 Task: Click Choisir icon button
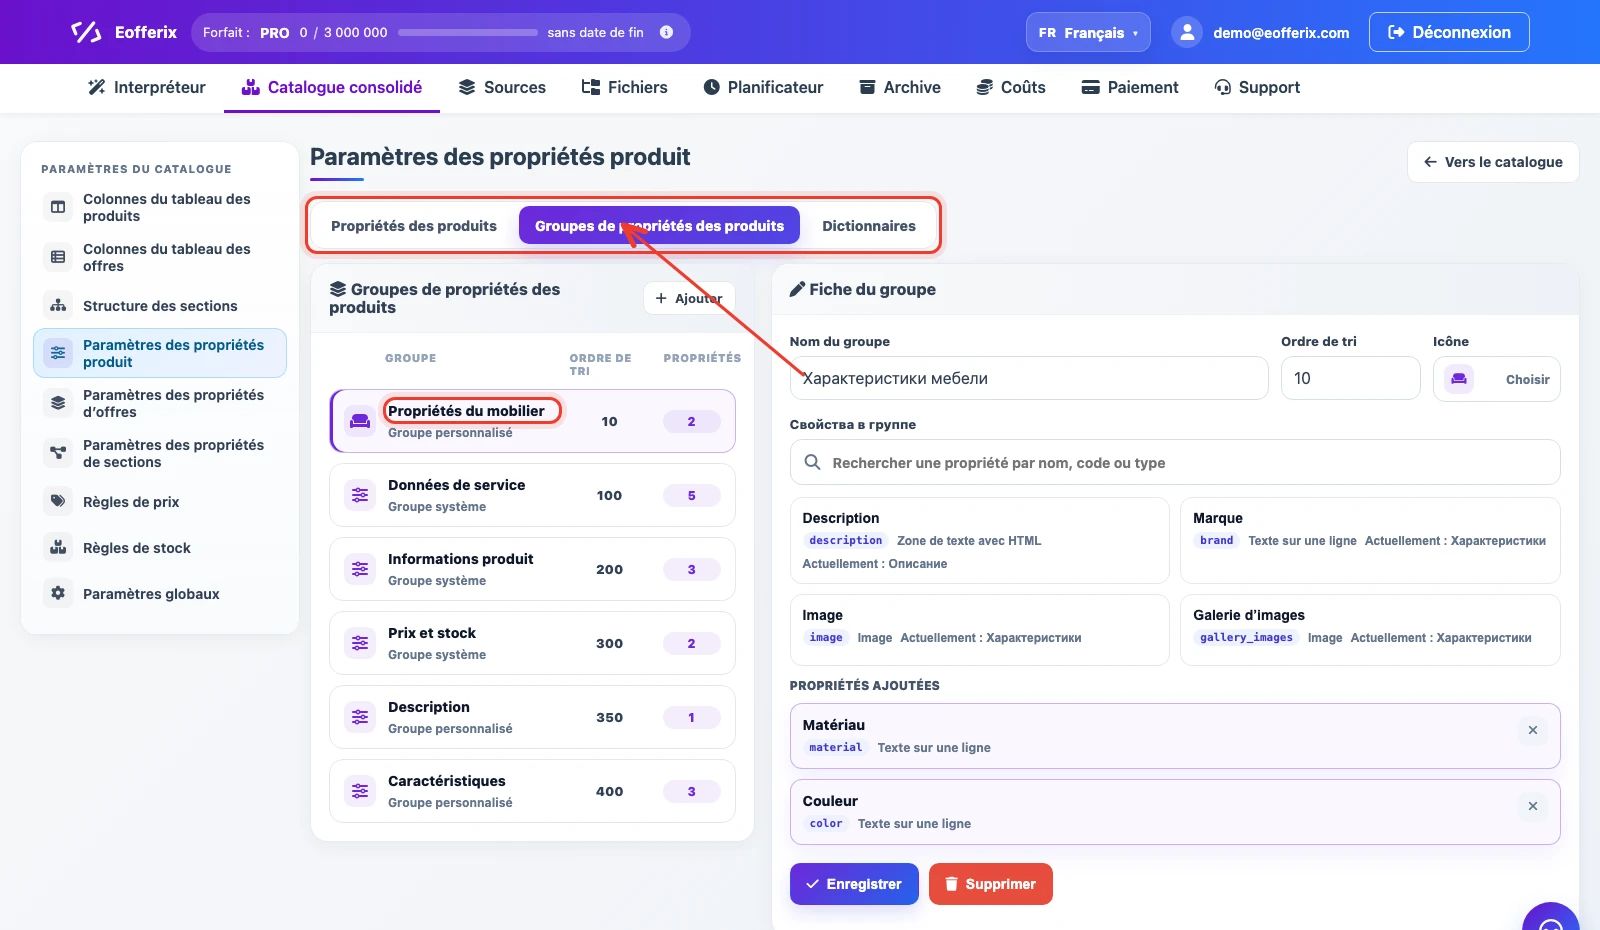tap(1527, 379)
